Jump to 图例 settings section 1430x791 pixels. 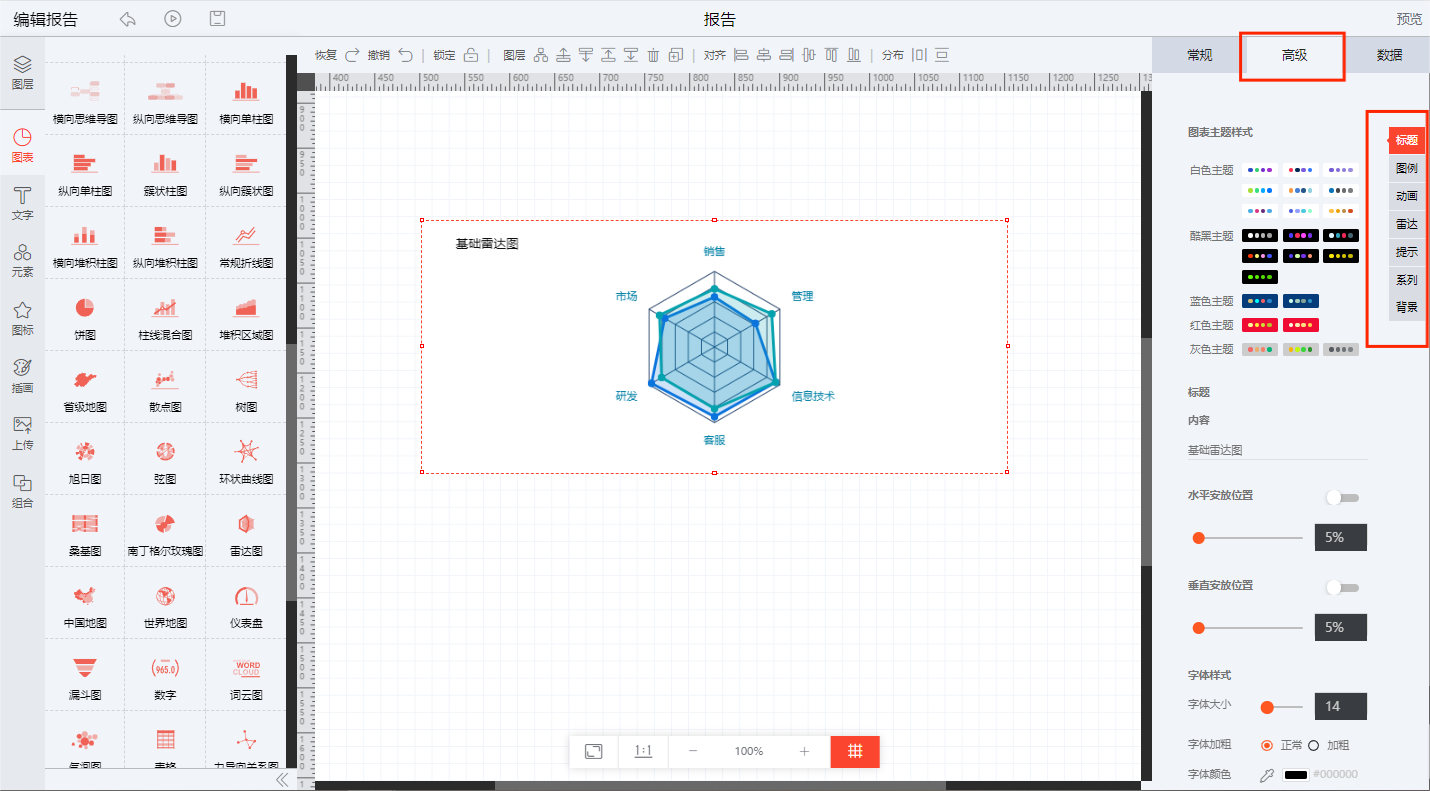1406,168
